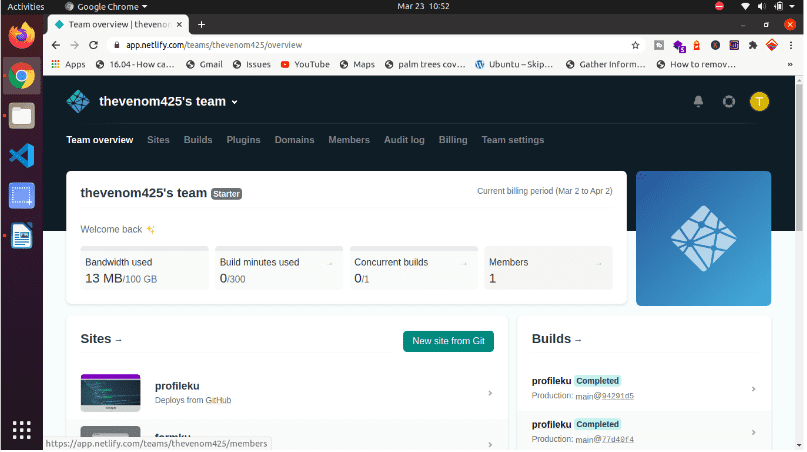Open Firefox from the dock

point(22,35)
